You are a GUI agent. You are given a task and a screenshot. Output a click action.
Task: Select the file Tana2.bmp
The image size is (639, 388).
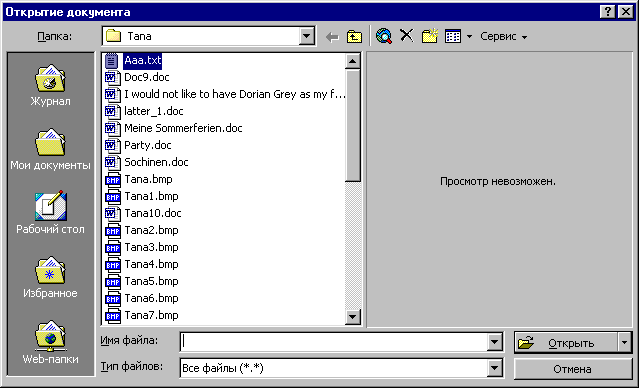(x=151, y=231)
